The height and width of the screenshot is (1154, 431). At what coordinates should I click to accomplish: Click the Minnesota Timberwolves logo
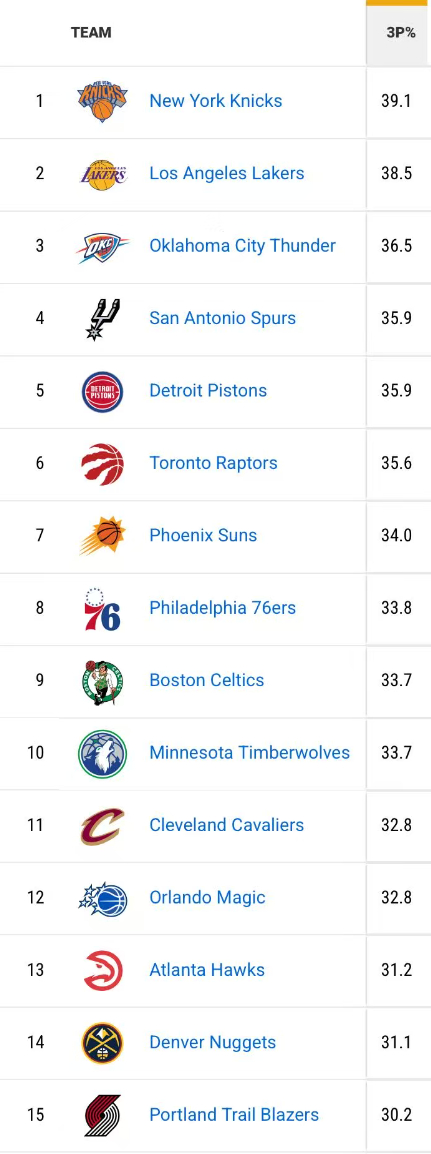(102, 754)
